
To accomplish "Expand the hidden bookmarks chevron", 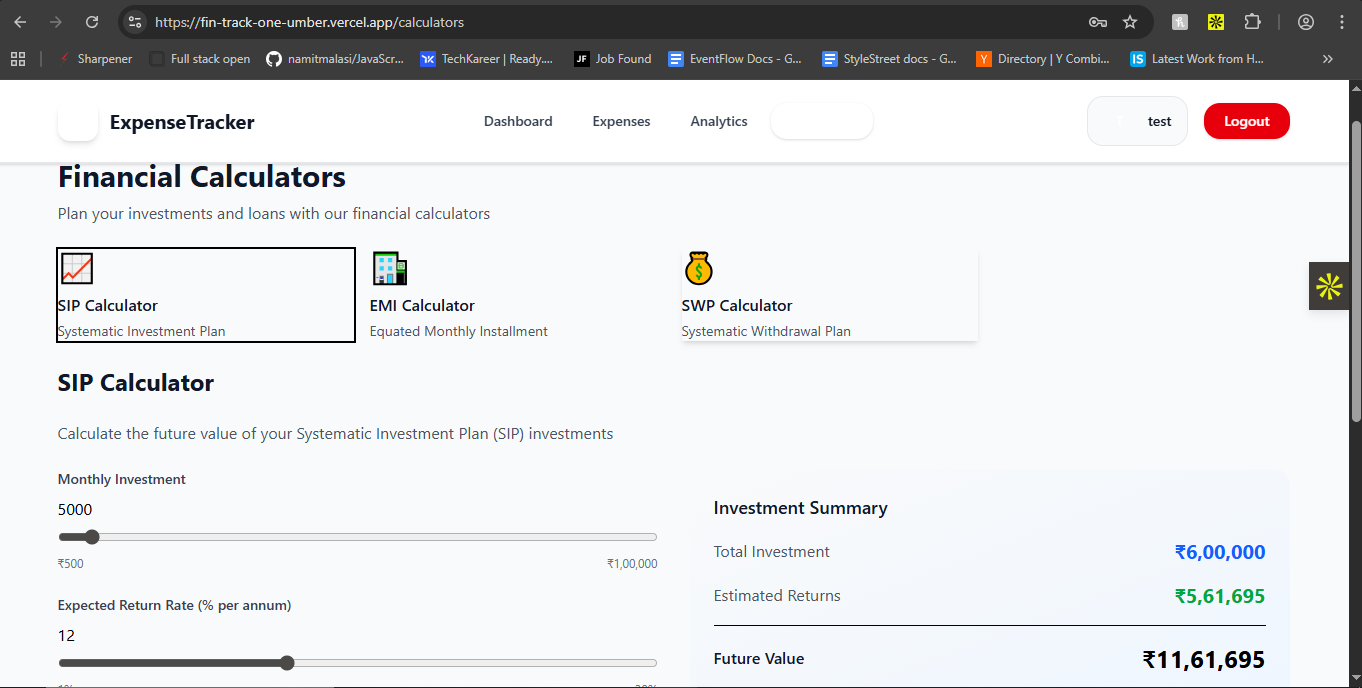I will point(1328,59).
